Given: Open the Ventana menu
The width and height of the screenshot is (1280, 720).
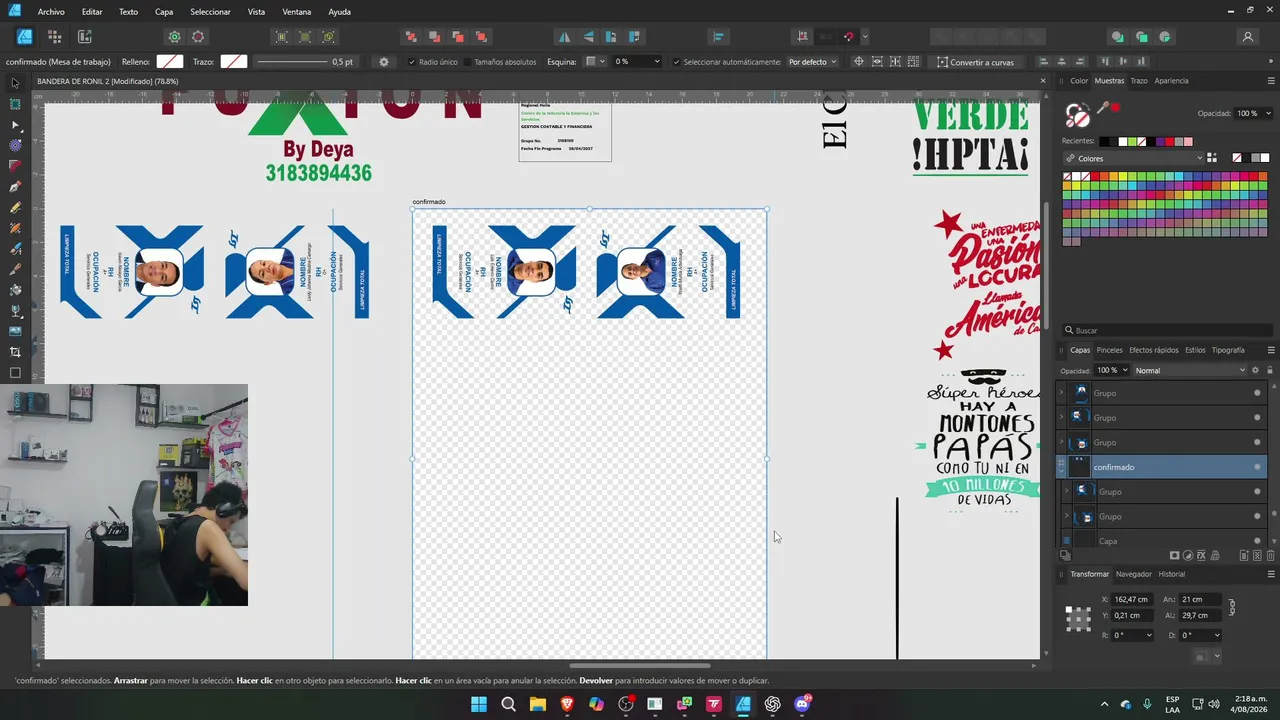Looking at the screenshot, I should click(296, 12).
